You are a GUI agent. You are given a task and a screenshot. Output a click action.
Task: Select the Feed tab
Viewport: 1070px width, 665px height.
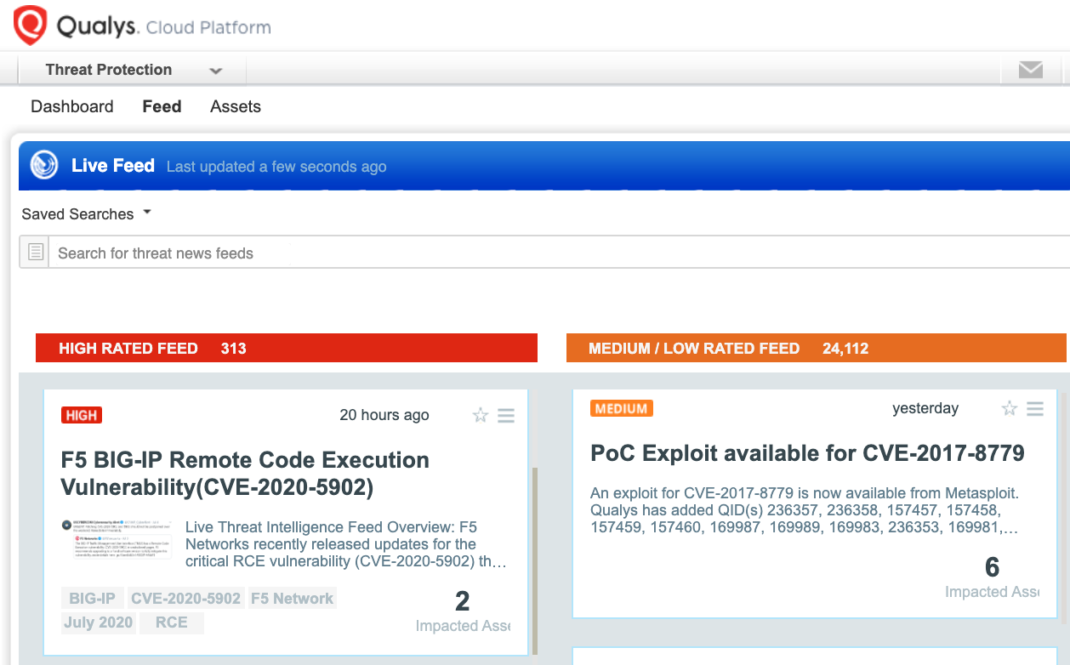pos(162,106)
